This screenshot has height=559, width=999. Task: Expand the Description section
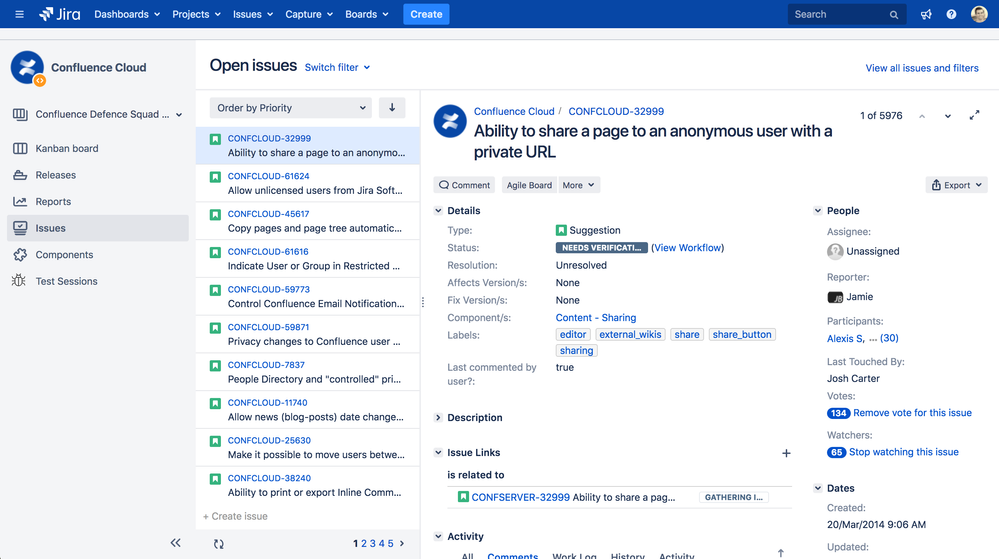point(438,417)
